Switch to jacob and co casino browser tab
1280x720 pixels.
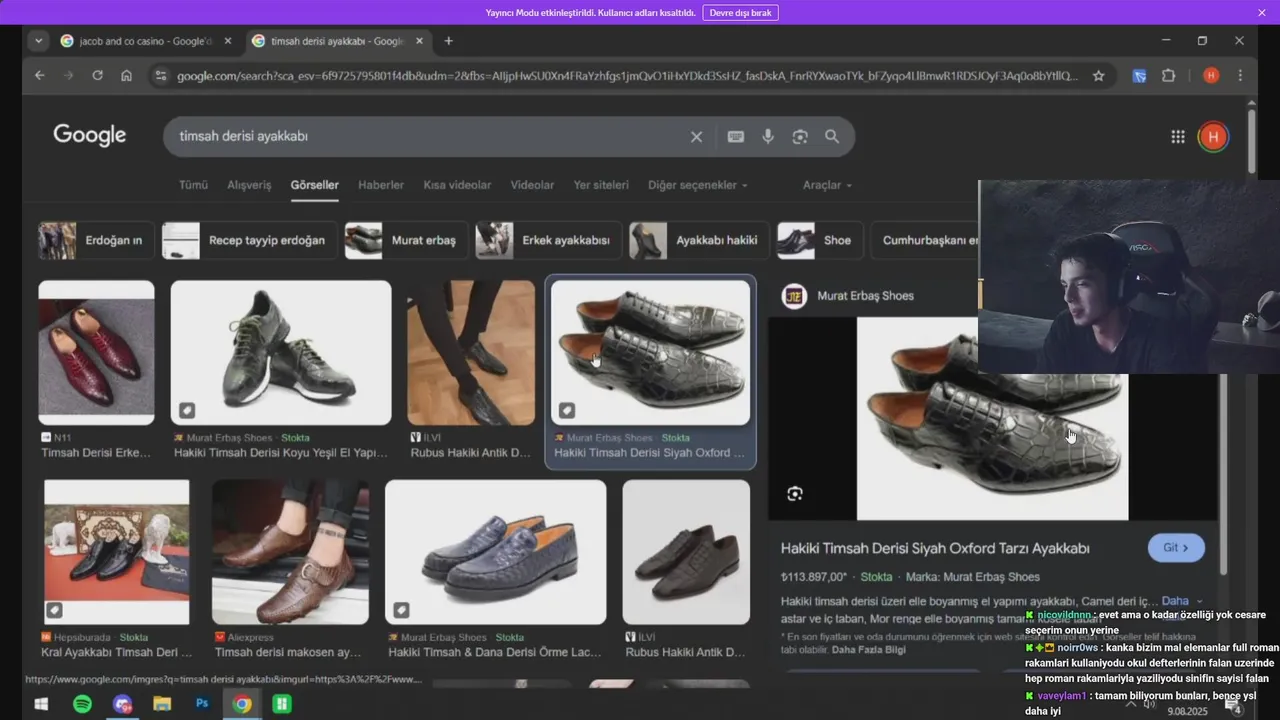[146, 41]
